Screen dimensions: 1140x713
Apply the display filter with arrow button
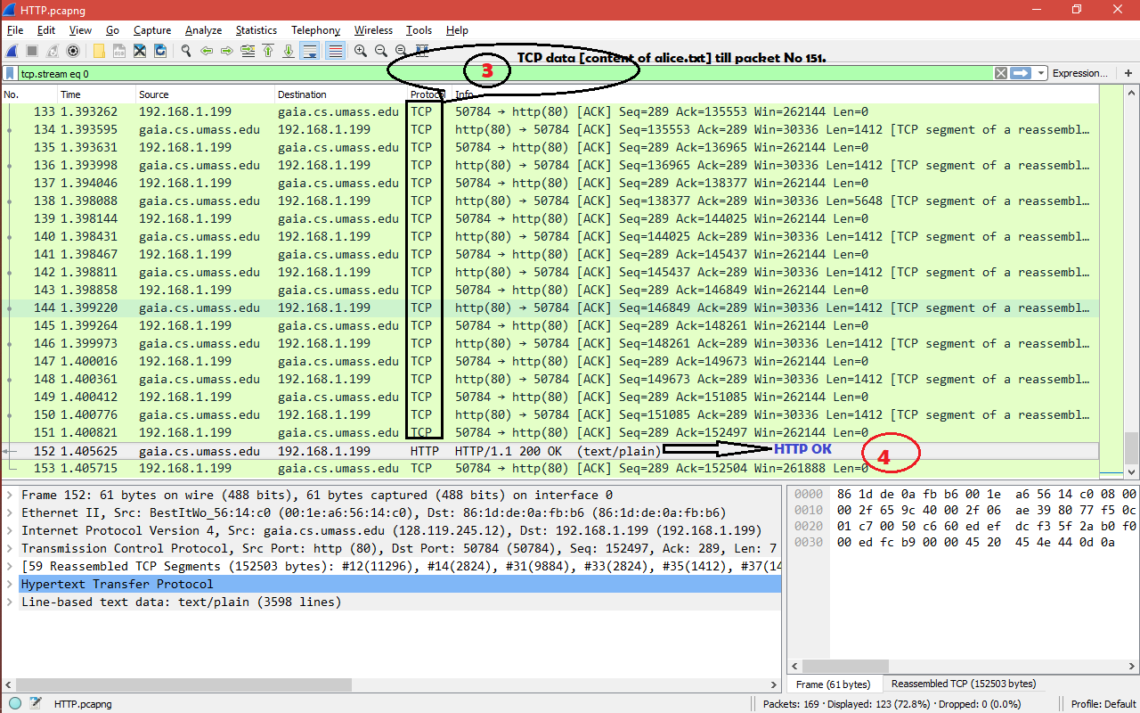pyautogui.click(x=1021, y=73)
